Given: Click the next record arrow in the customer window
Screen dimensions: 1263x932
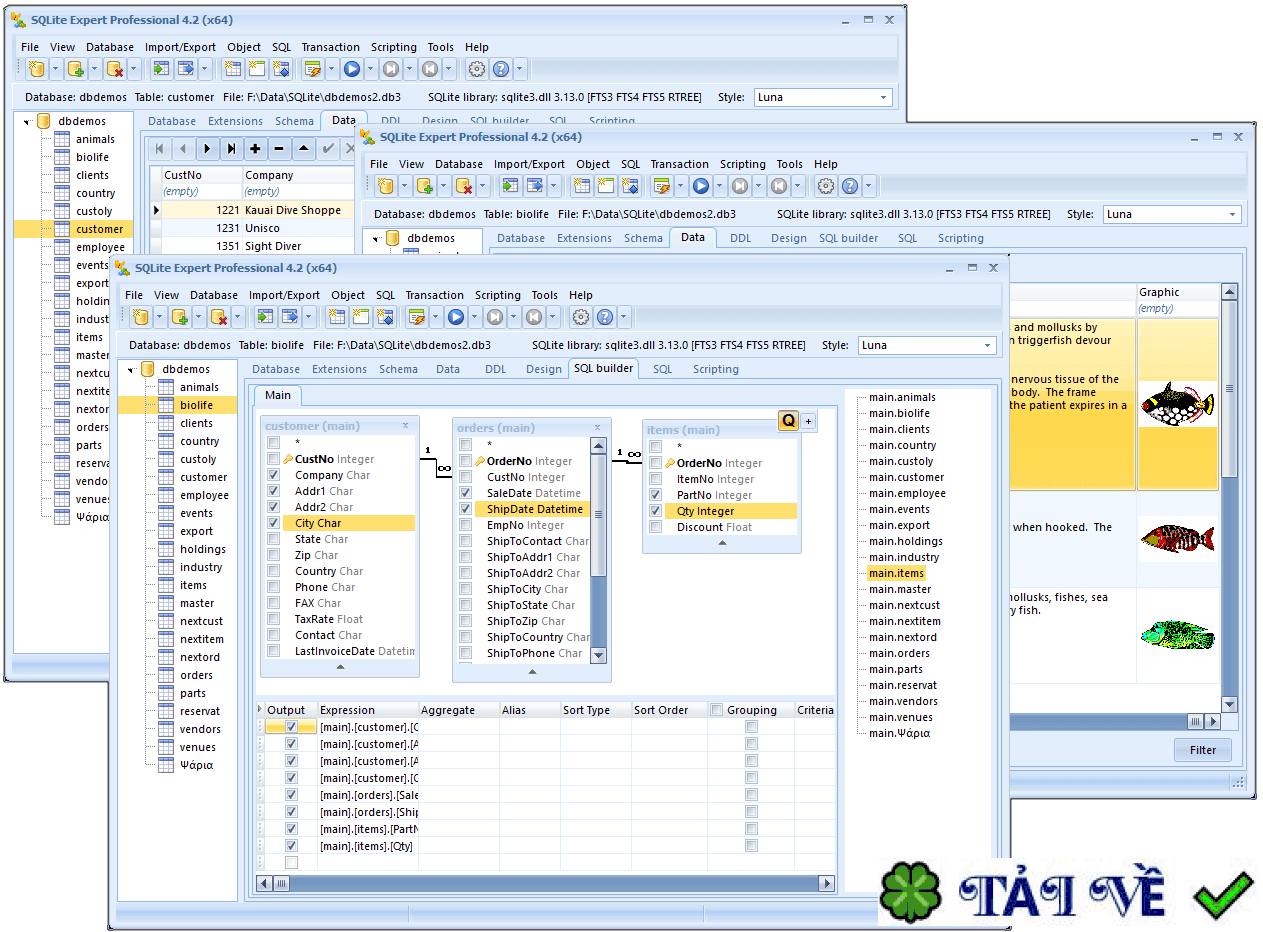Looking at the screenshot, I should point(207,149).
